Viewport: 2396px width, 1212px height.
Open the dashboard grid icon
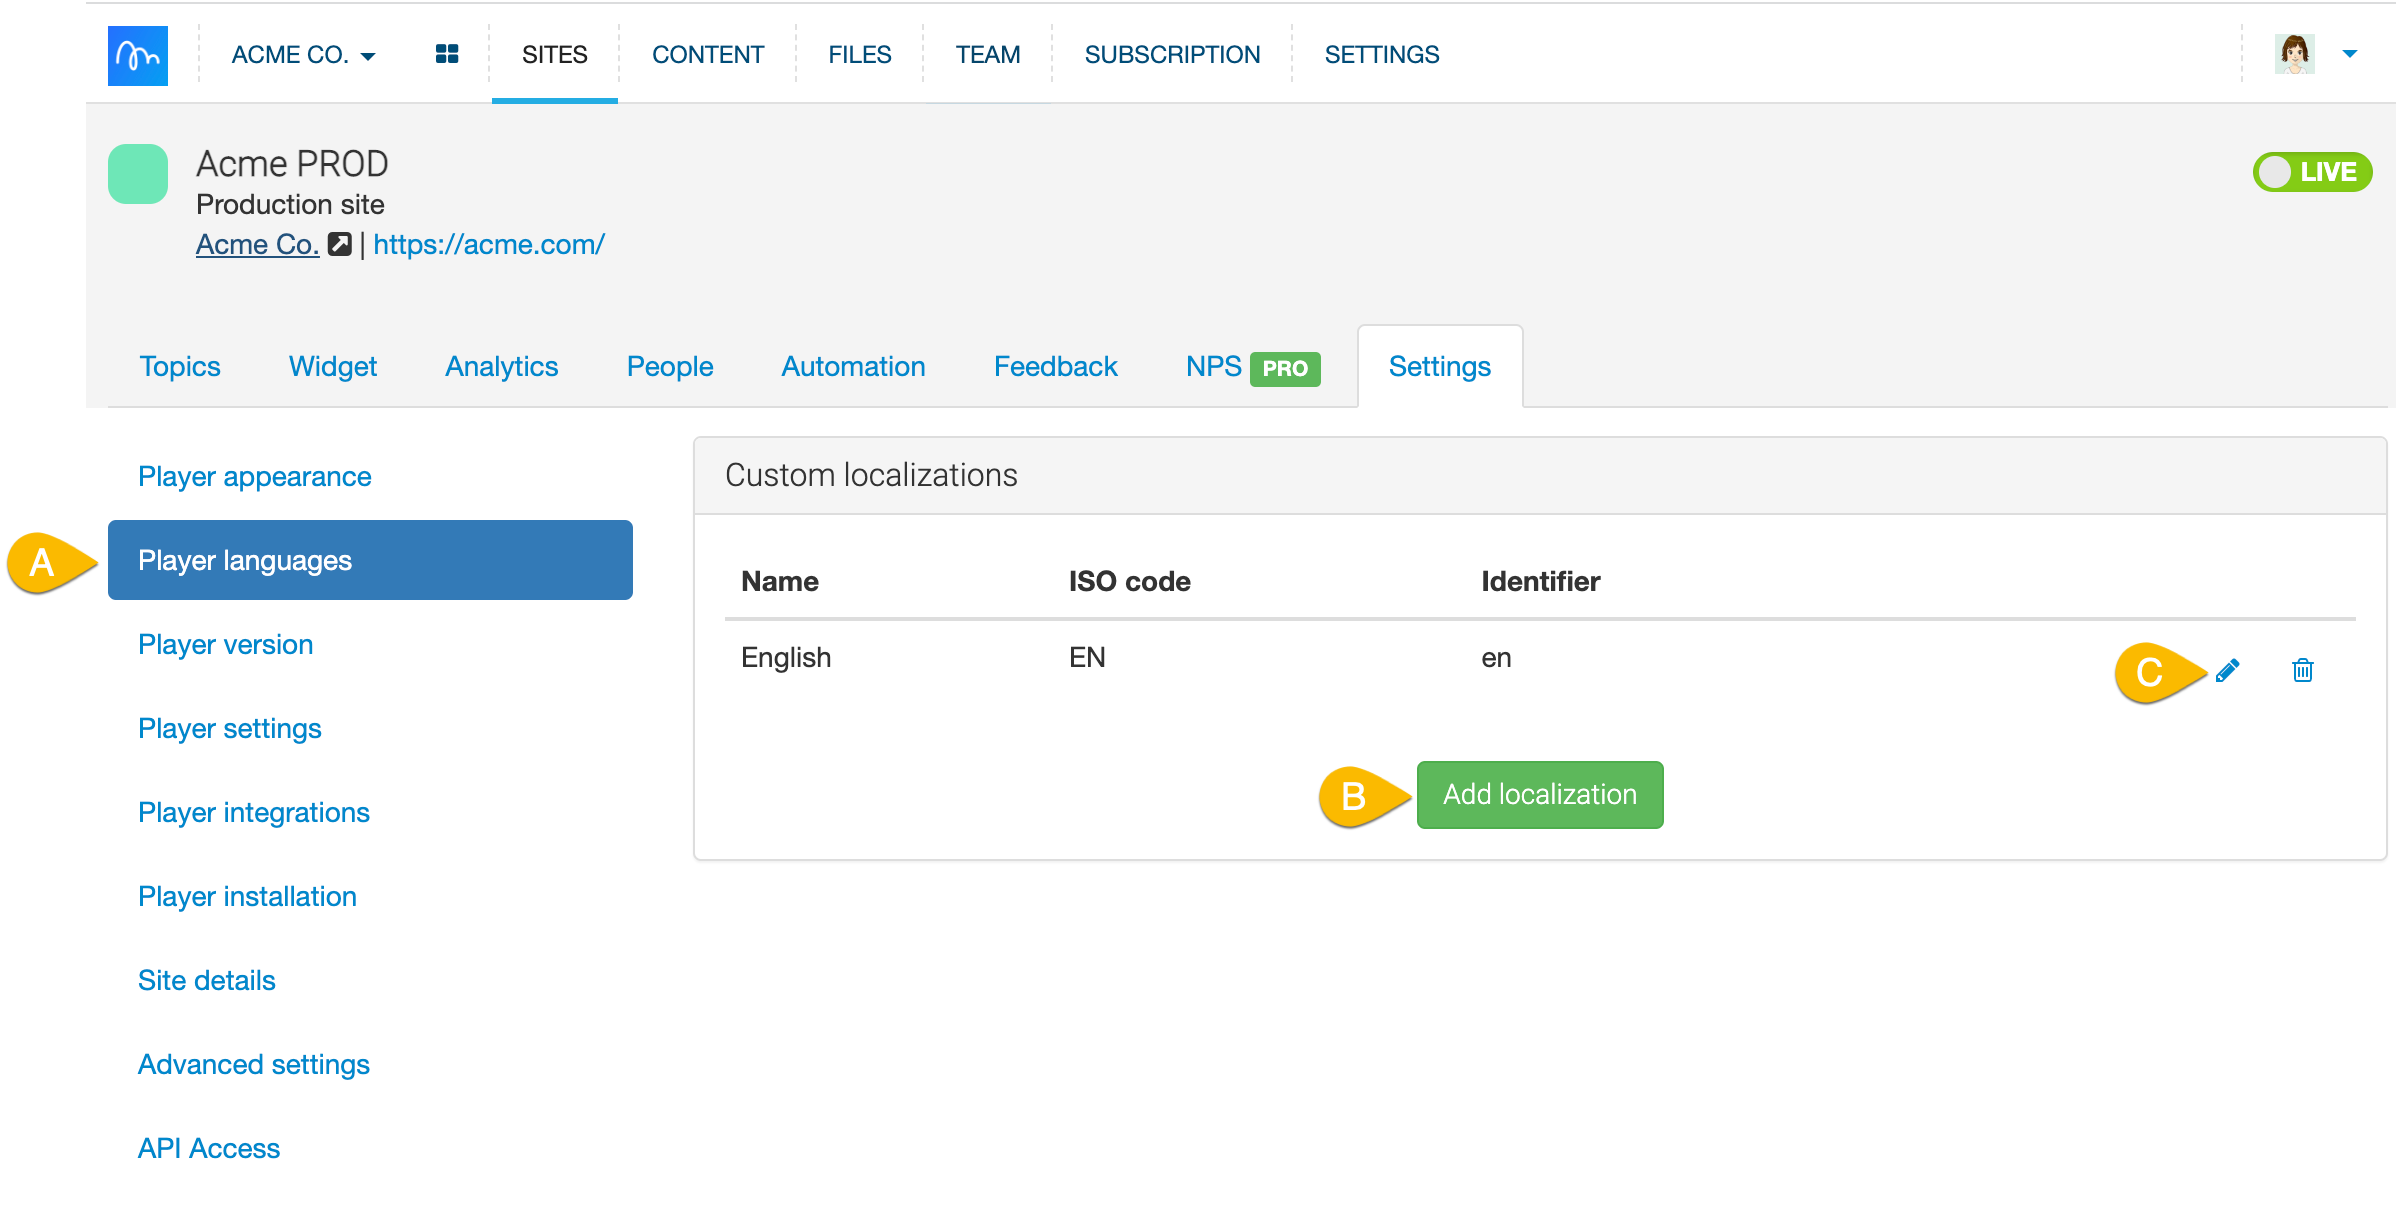pos(447,54)
